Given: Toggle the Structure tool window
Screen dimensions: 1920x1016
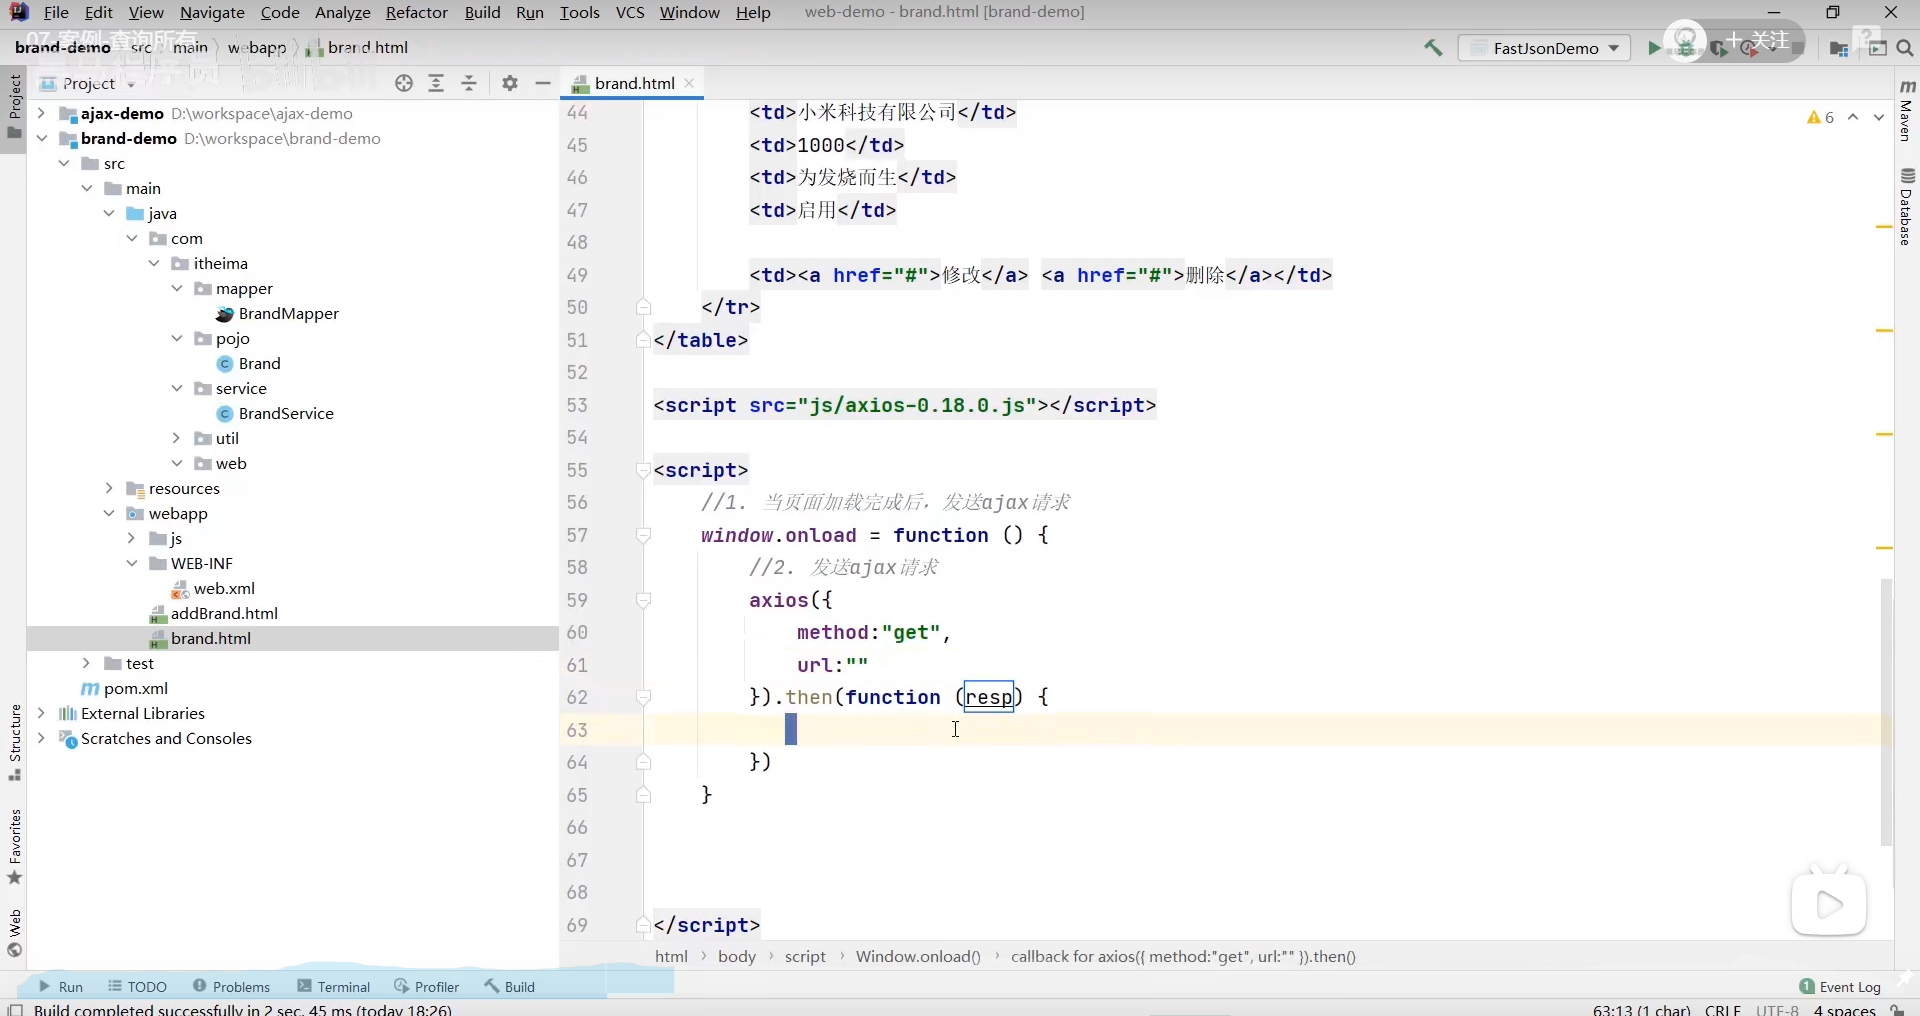Looking at the screenshot, I should click(15, 742).
